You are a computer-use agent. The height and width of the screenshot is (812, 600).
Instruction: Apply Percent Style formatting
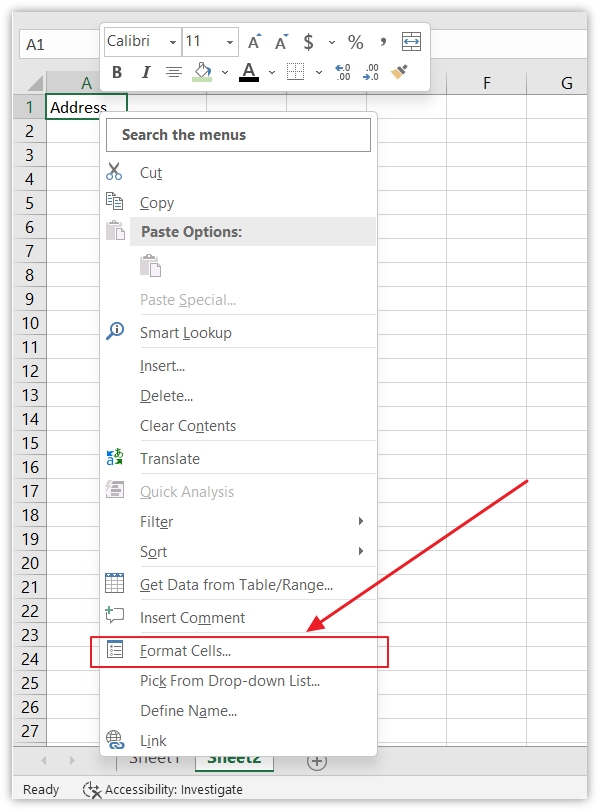tap(354, 43)
